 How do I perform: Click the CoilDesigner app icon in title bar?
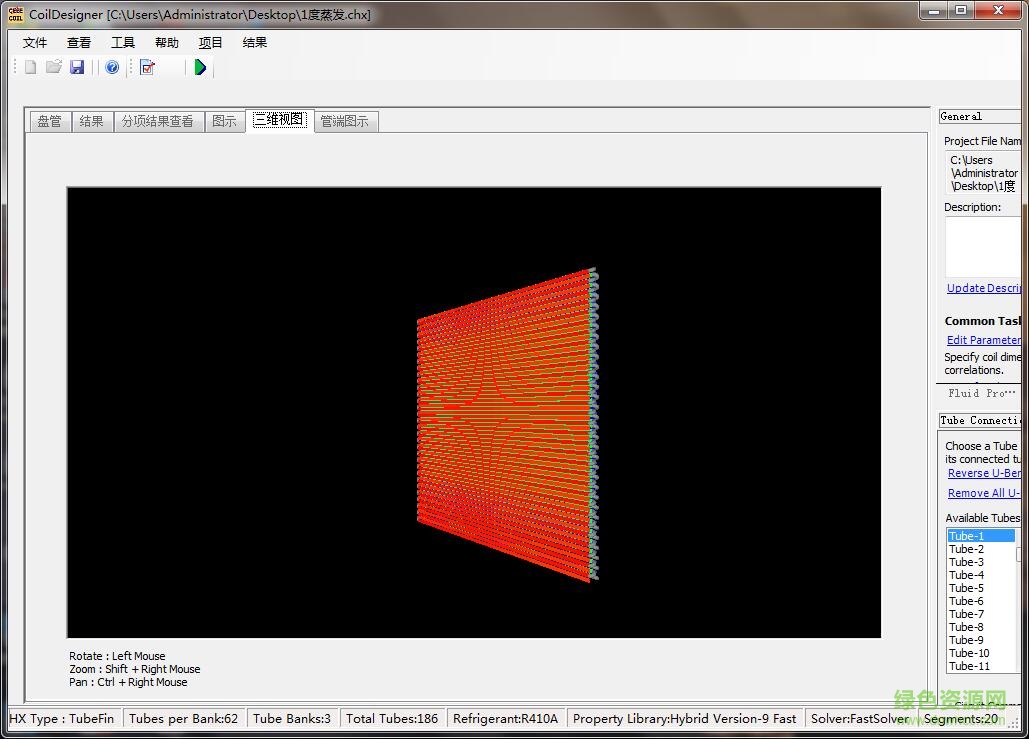[15, 14]
